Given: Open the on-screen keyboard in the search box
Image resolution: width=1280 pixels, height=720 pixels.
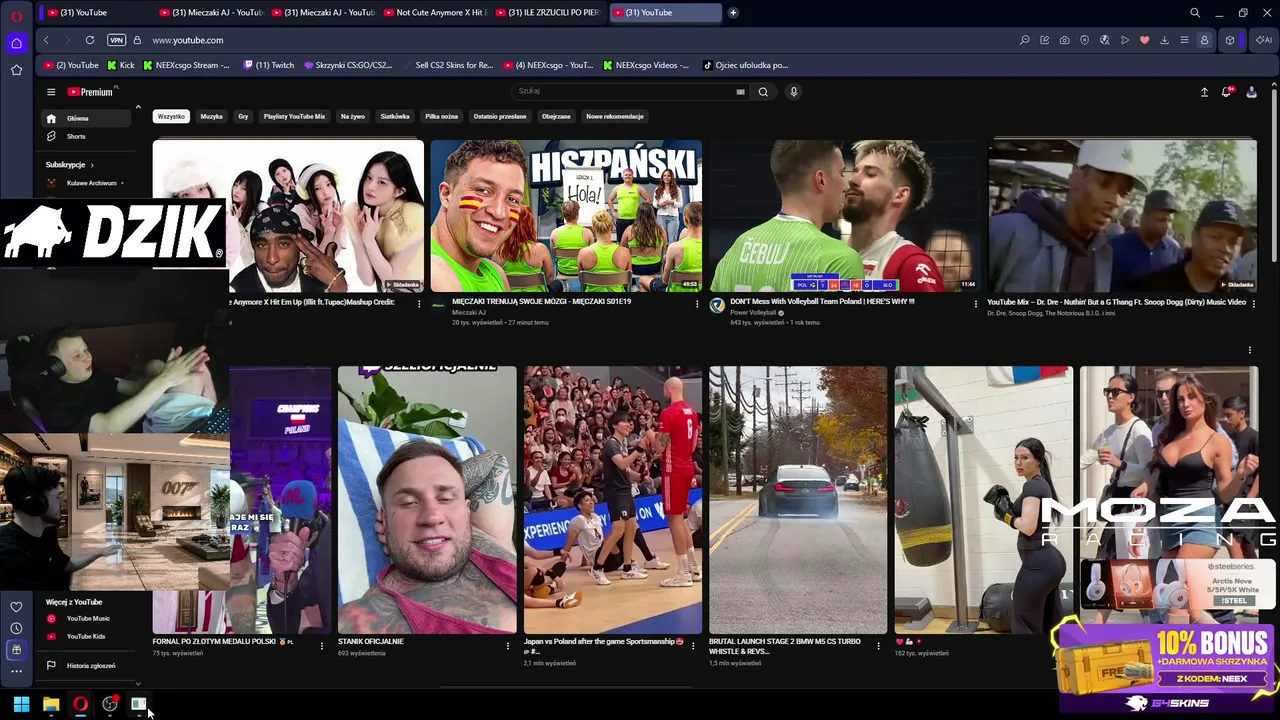Looking at the screenshot, I should click(x=740, y=92).
